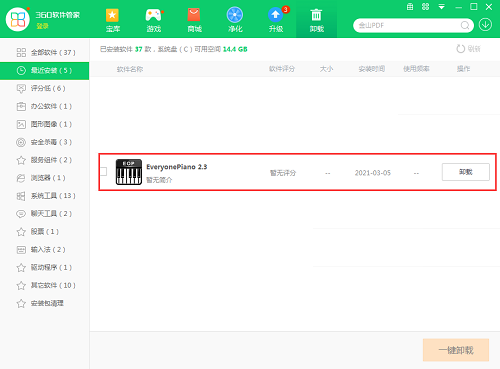Open the 净化 purify icon

(x=235, y=15)
